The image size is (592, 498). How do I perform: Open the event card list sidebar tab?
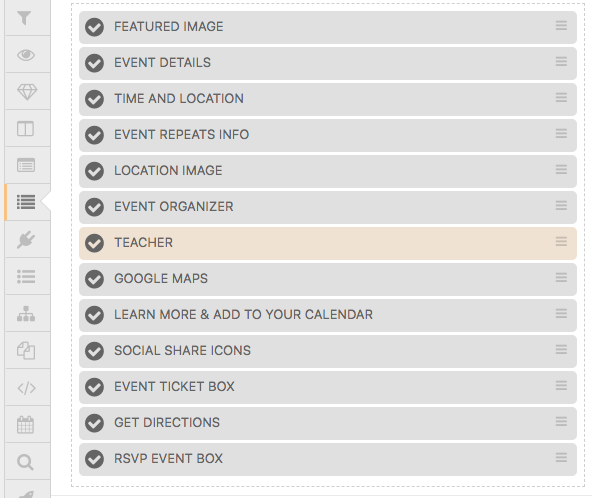point(26,165)
